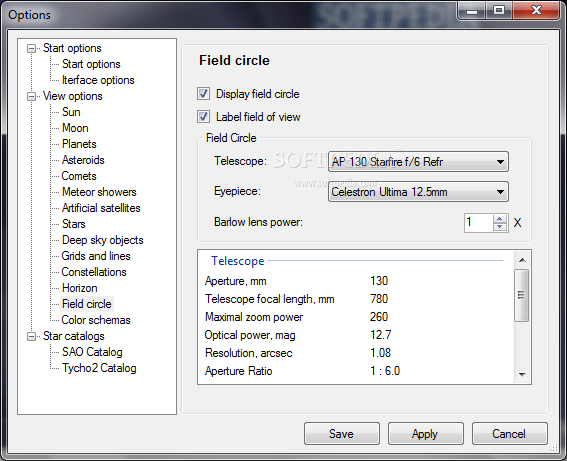567x461 pixels.
Task: Open Meteor showers settings
Action: [x=99, y=192]
